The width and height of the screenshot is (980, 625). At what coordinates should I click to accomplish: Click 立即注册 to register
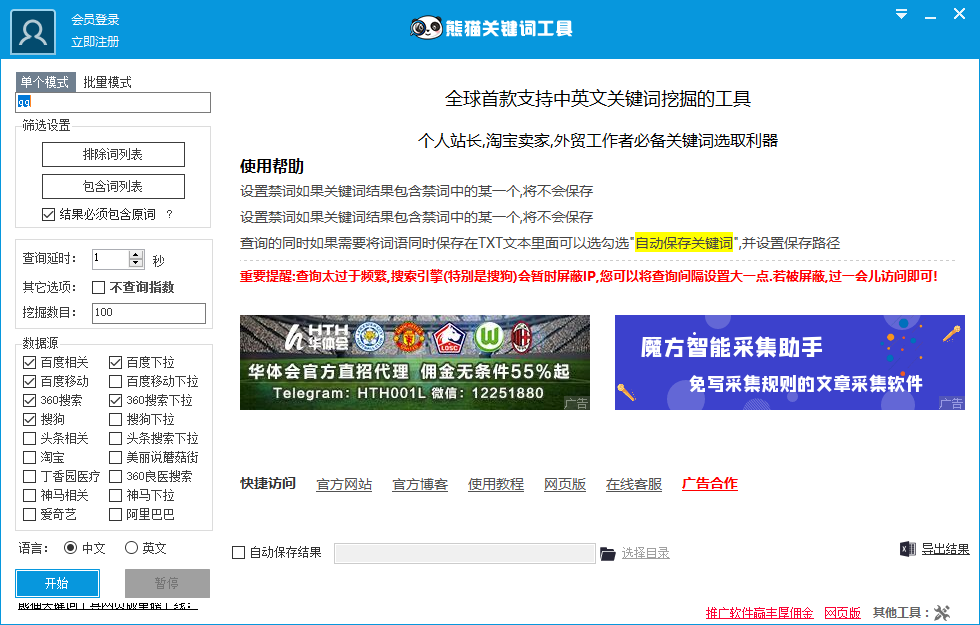(x=95, y=41)
